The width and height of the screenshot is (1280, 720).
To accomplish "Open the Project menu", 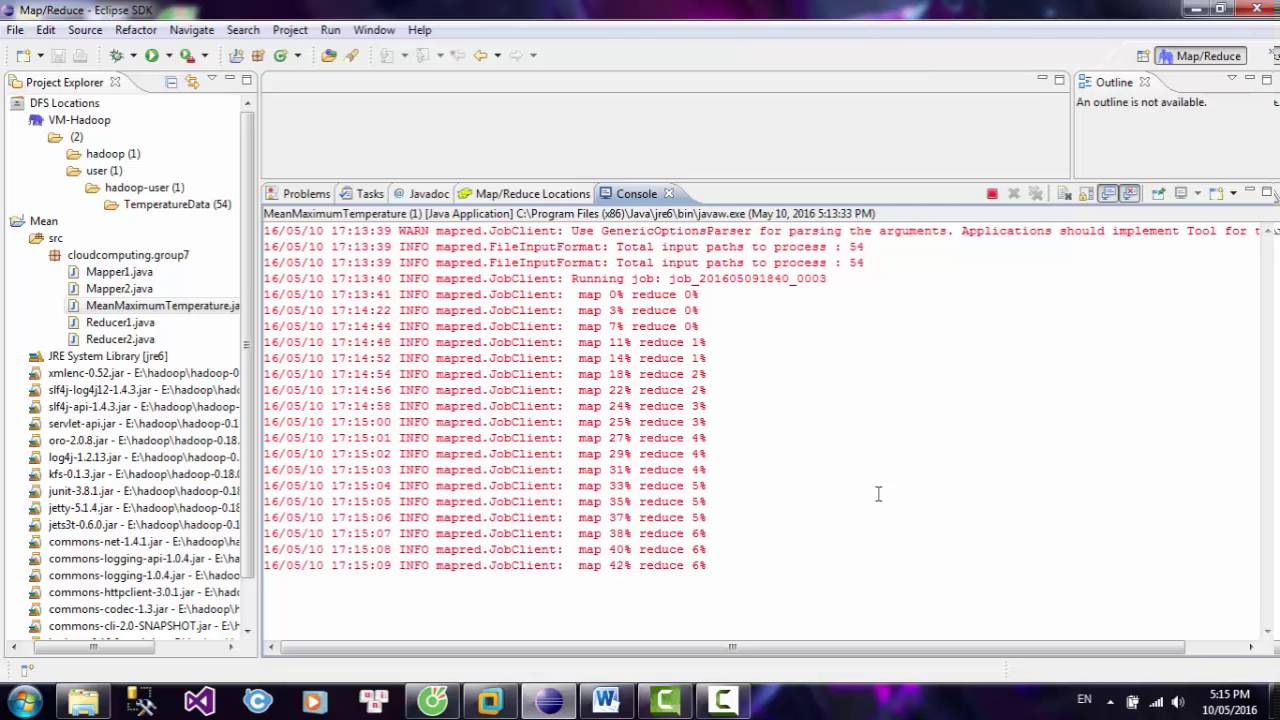I will coord(290,30).
